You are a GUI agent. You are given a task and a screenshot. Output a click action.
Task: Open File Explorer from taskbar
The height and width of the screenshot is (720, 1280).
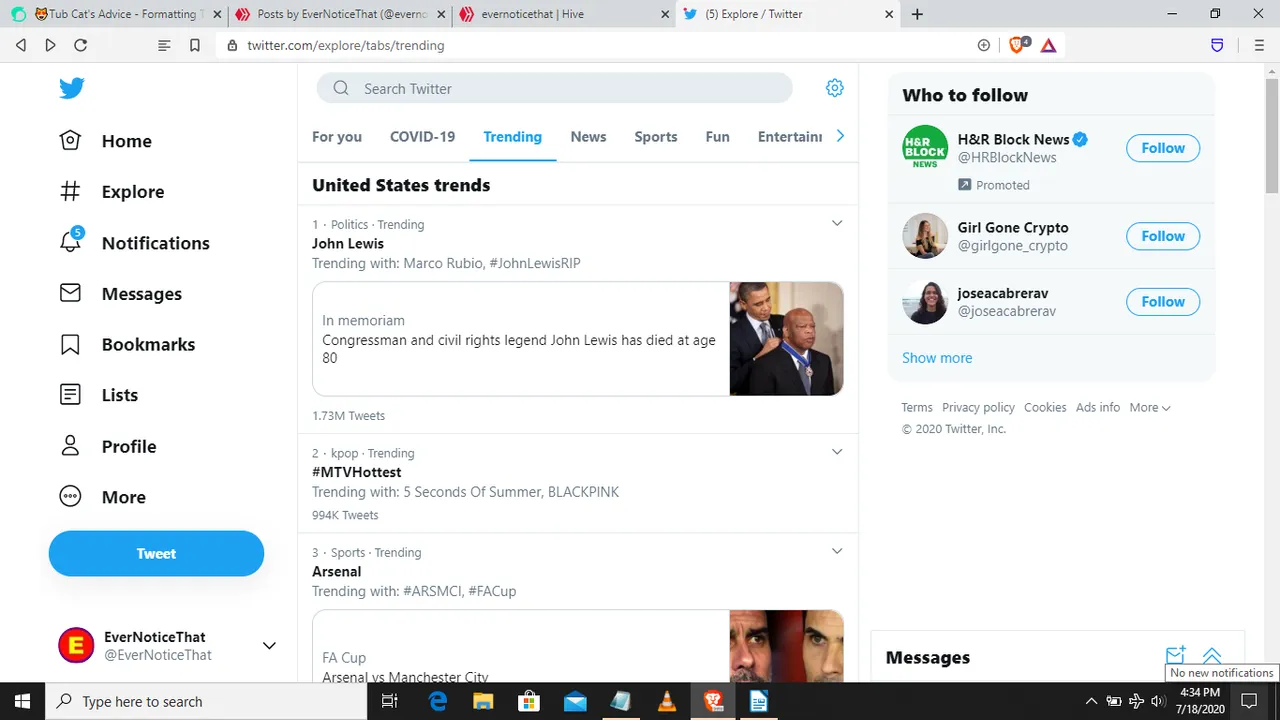(x=483, y=701)
